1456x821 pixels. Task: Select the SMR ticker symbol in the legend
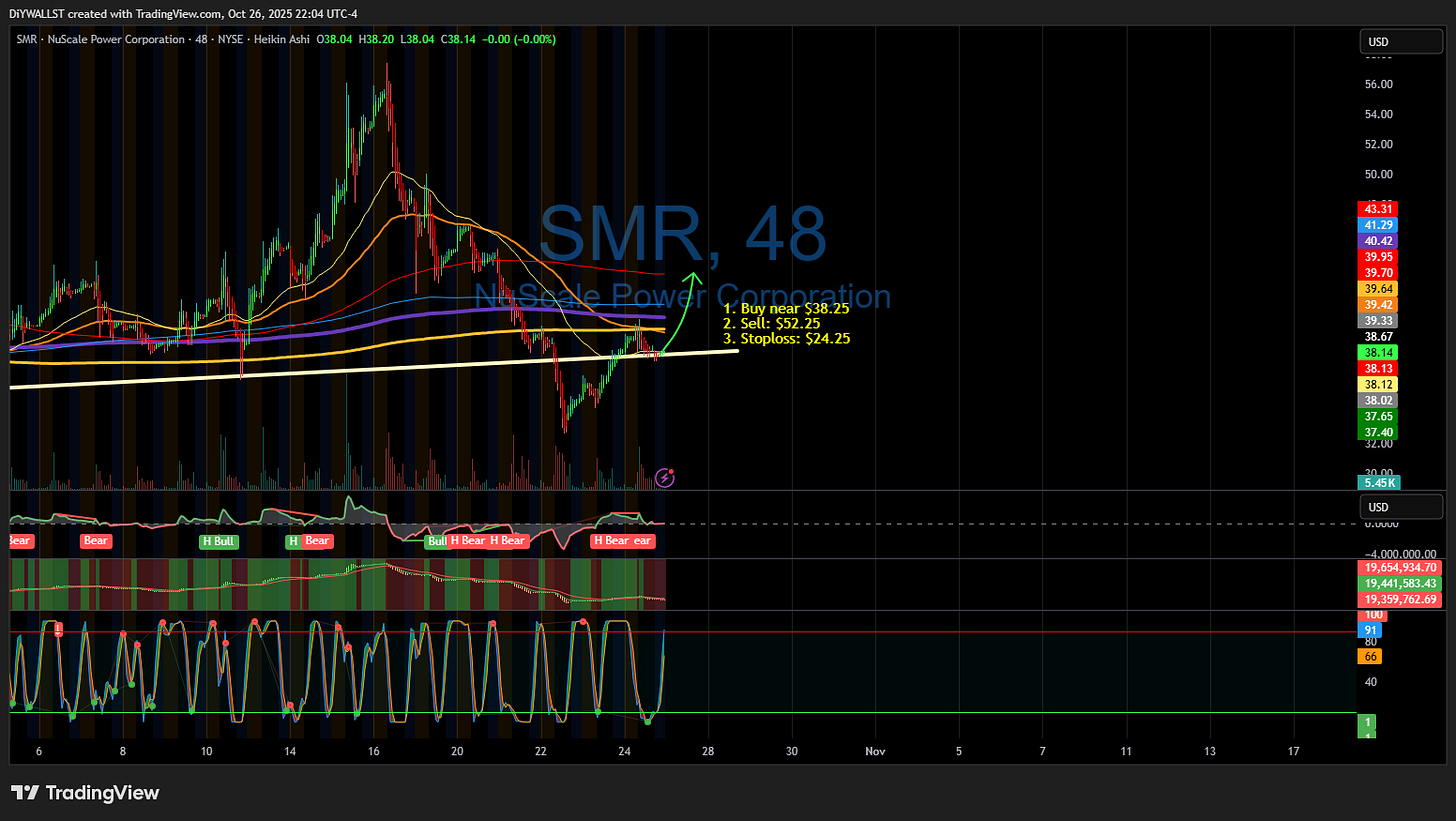click(25, 39)
